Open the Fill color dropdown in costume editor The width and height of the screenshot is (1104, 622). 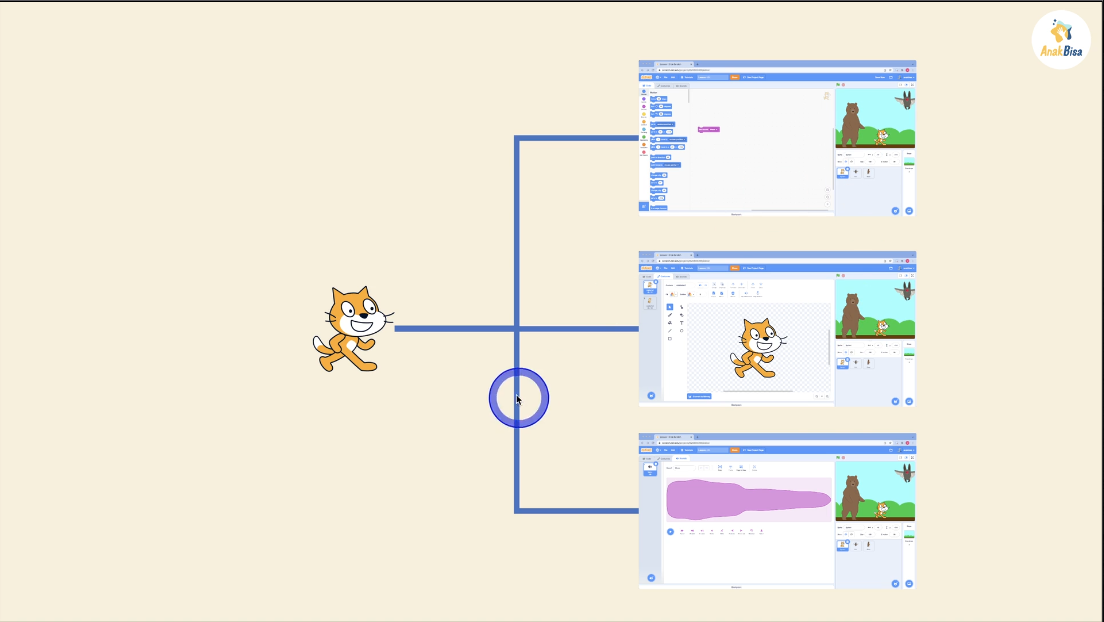(x=672, y=294)
